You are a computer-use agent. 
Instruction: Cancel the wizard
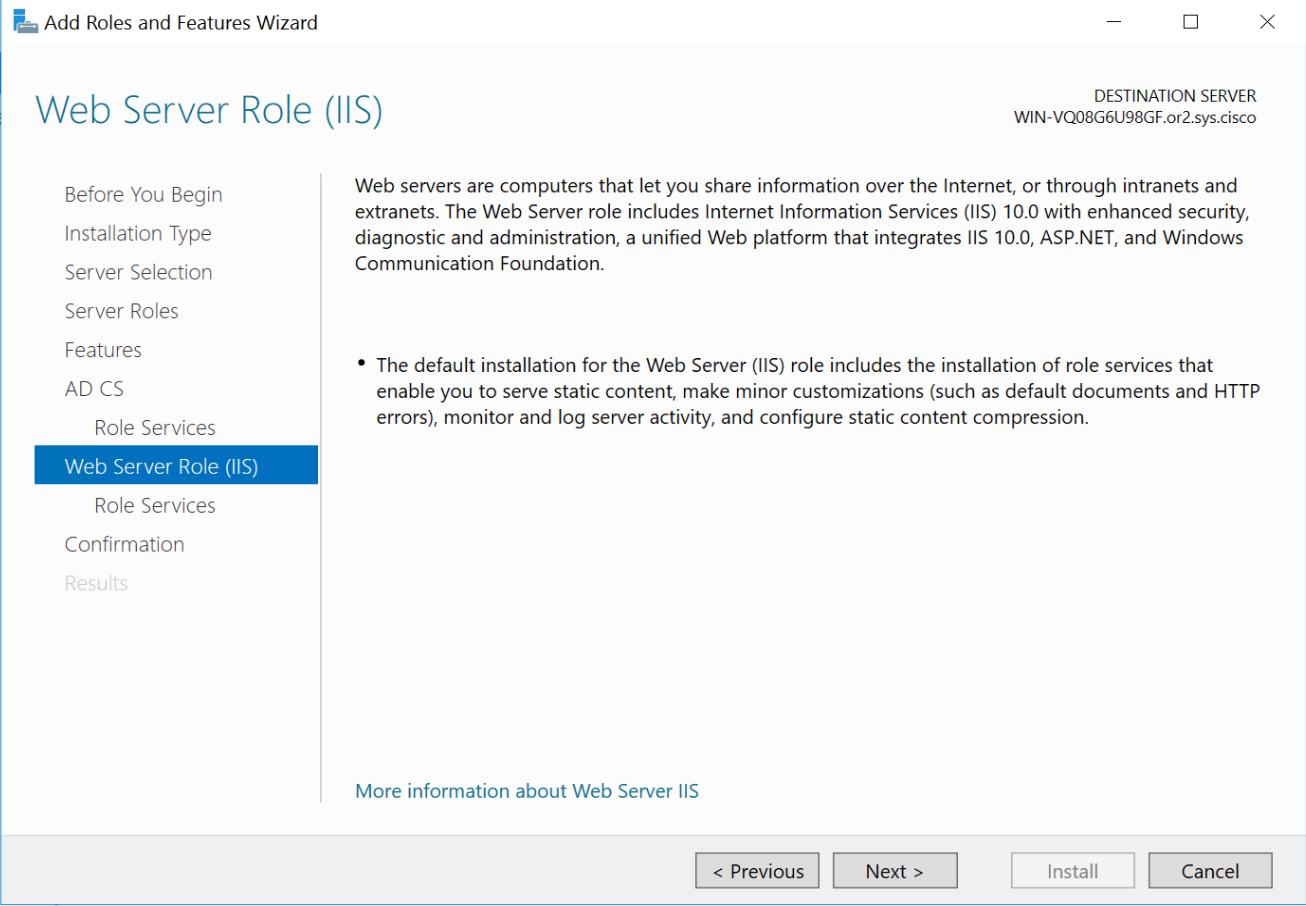click(1210, 871)
